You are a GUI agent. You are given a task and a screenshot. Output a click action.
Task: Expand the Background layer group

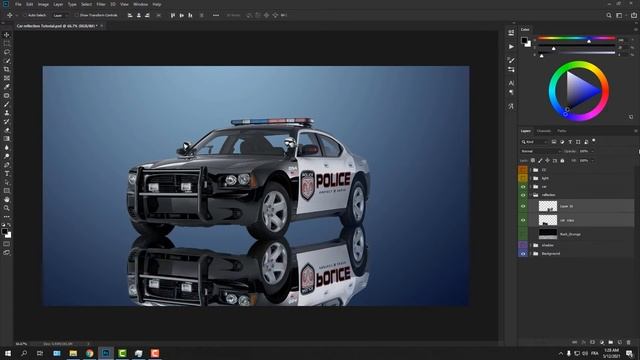pos(531,253)
